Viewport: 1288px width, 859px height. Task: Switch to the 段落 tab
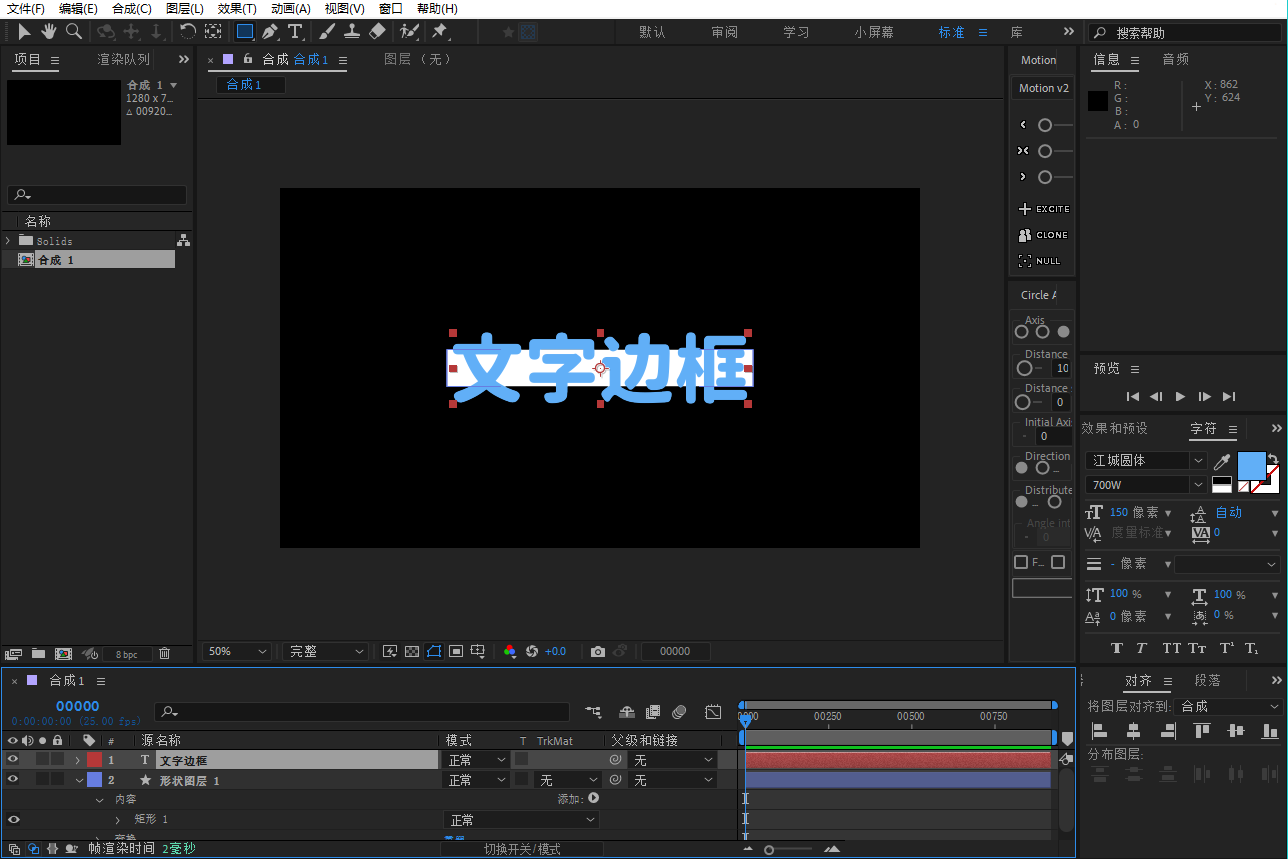1207,680
